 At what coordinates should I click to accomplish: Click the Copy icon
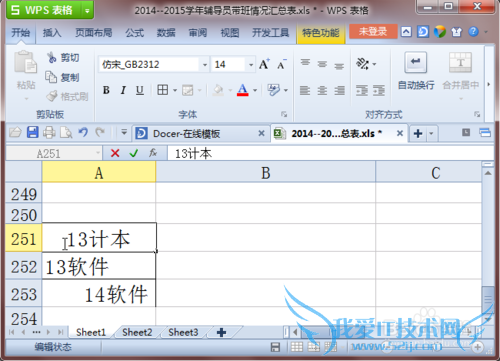pyautogui.click(x=51, y=77)
